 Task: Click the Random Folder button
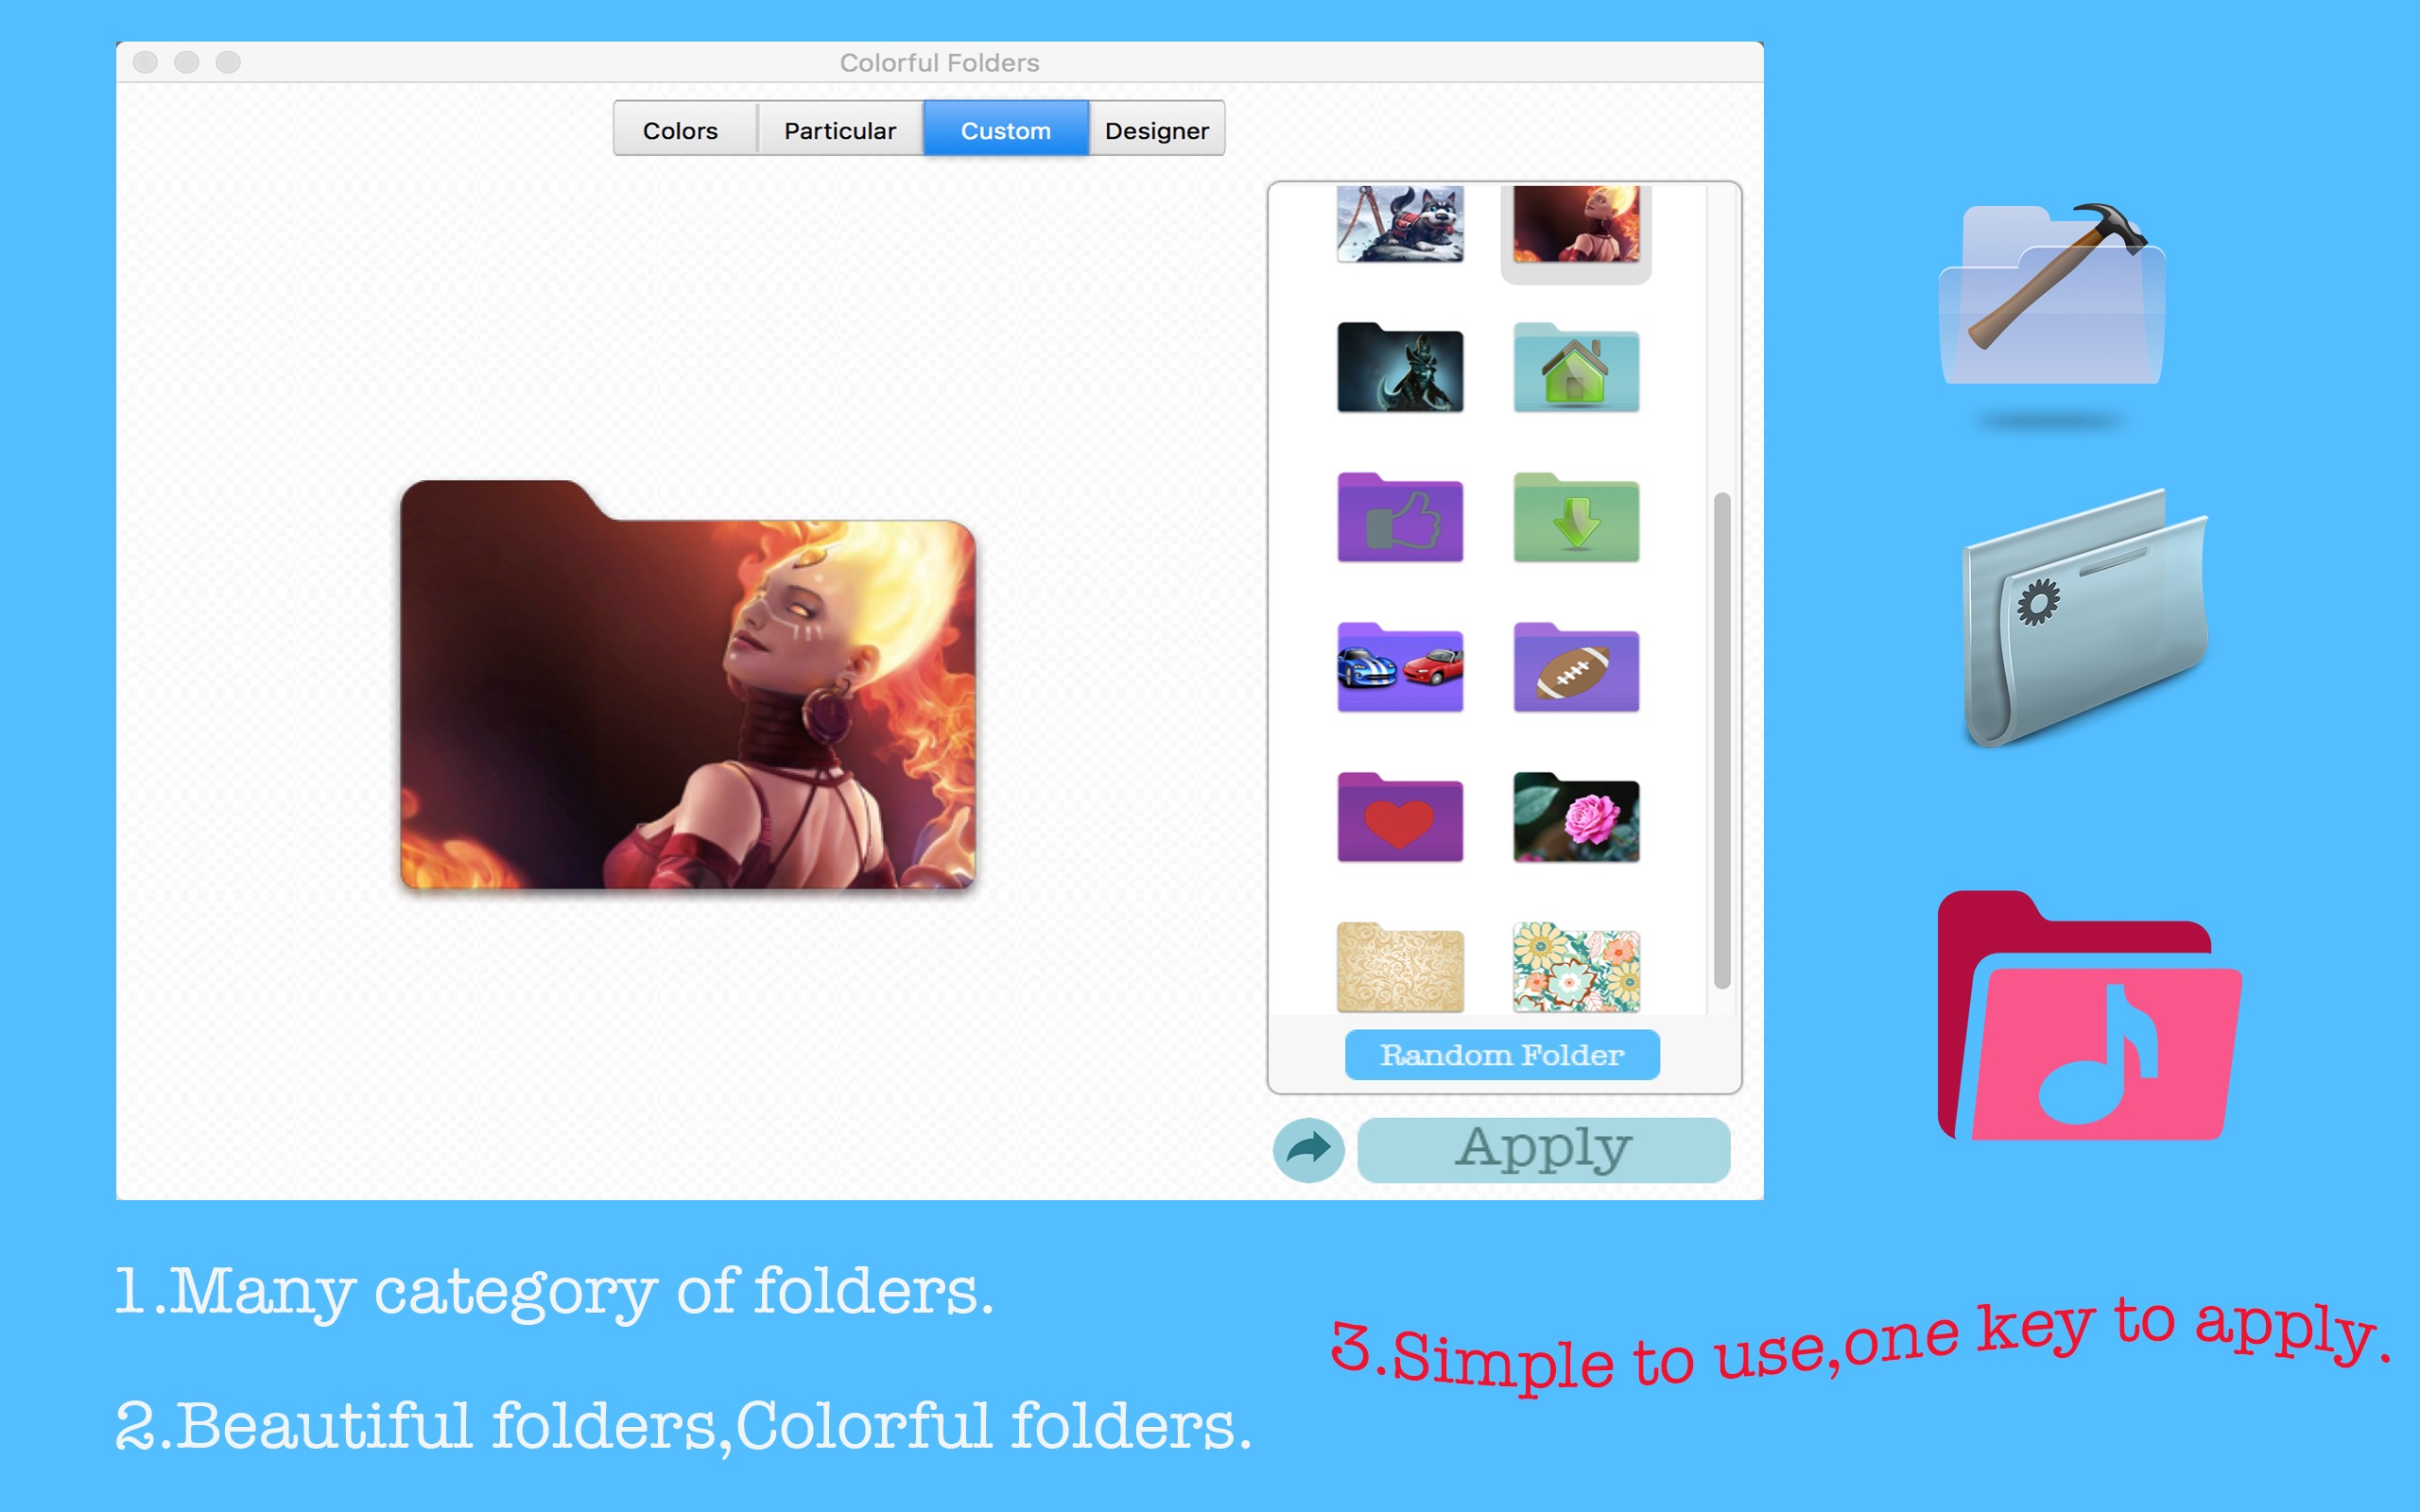pos(1504,1052)
